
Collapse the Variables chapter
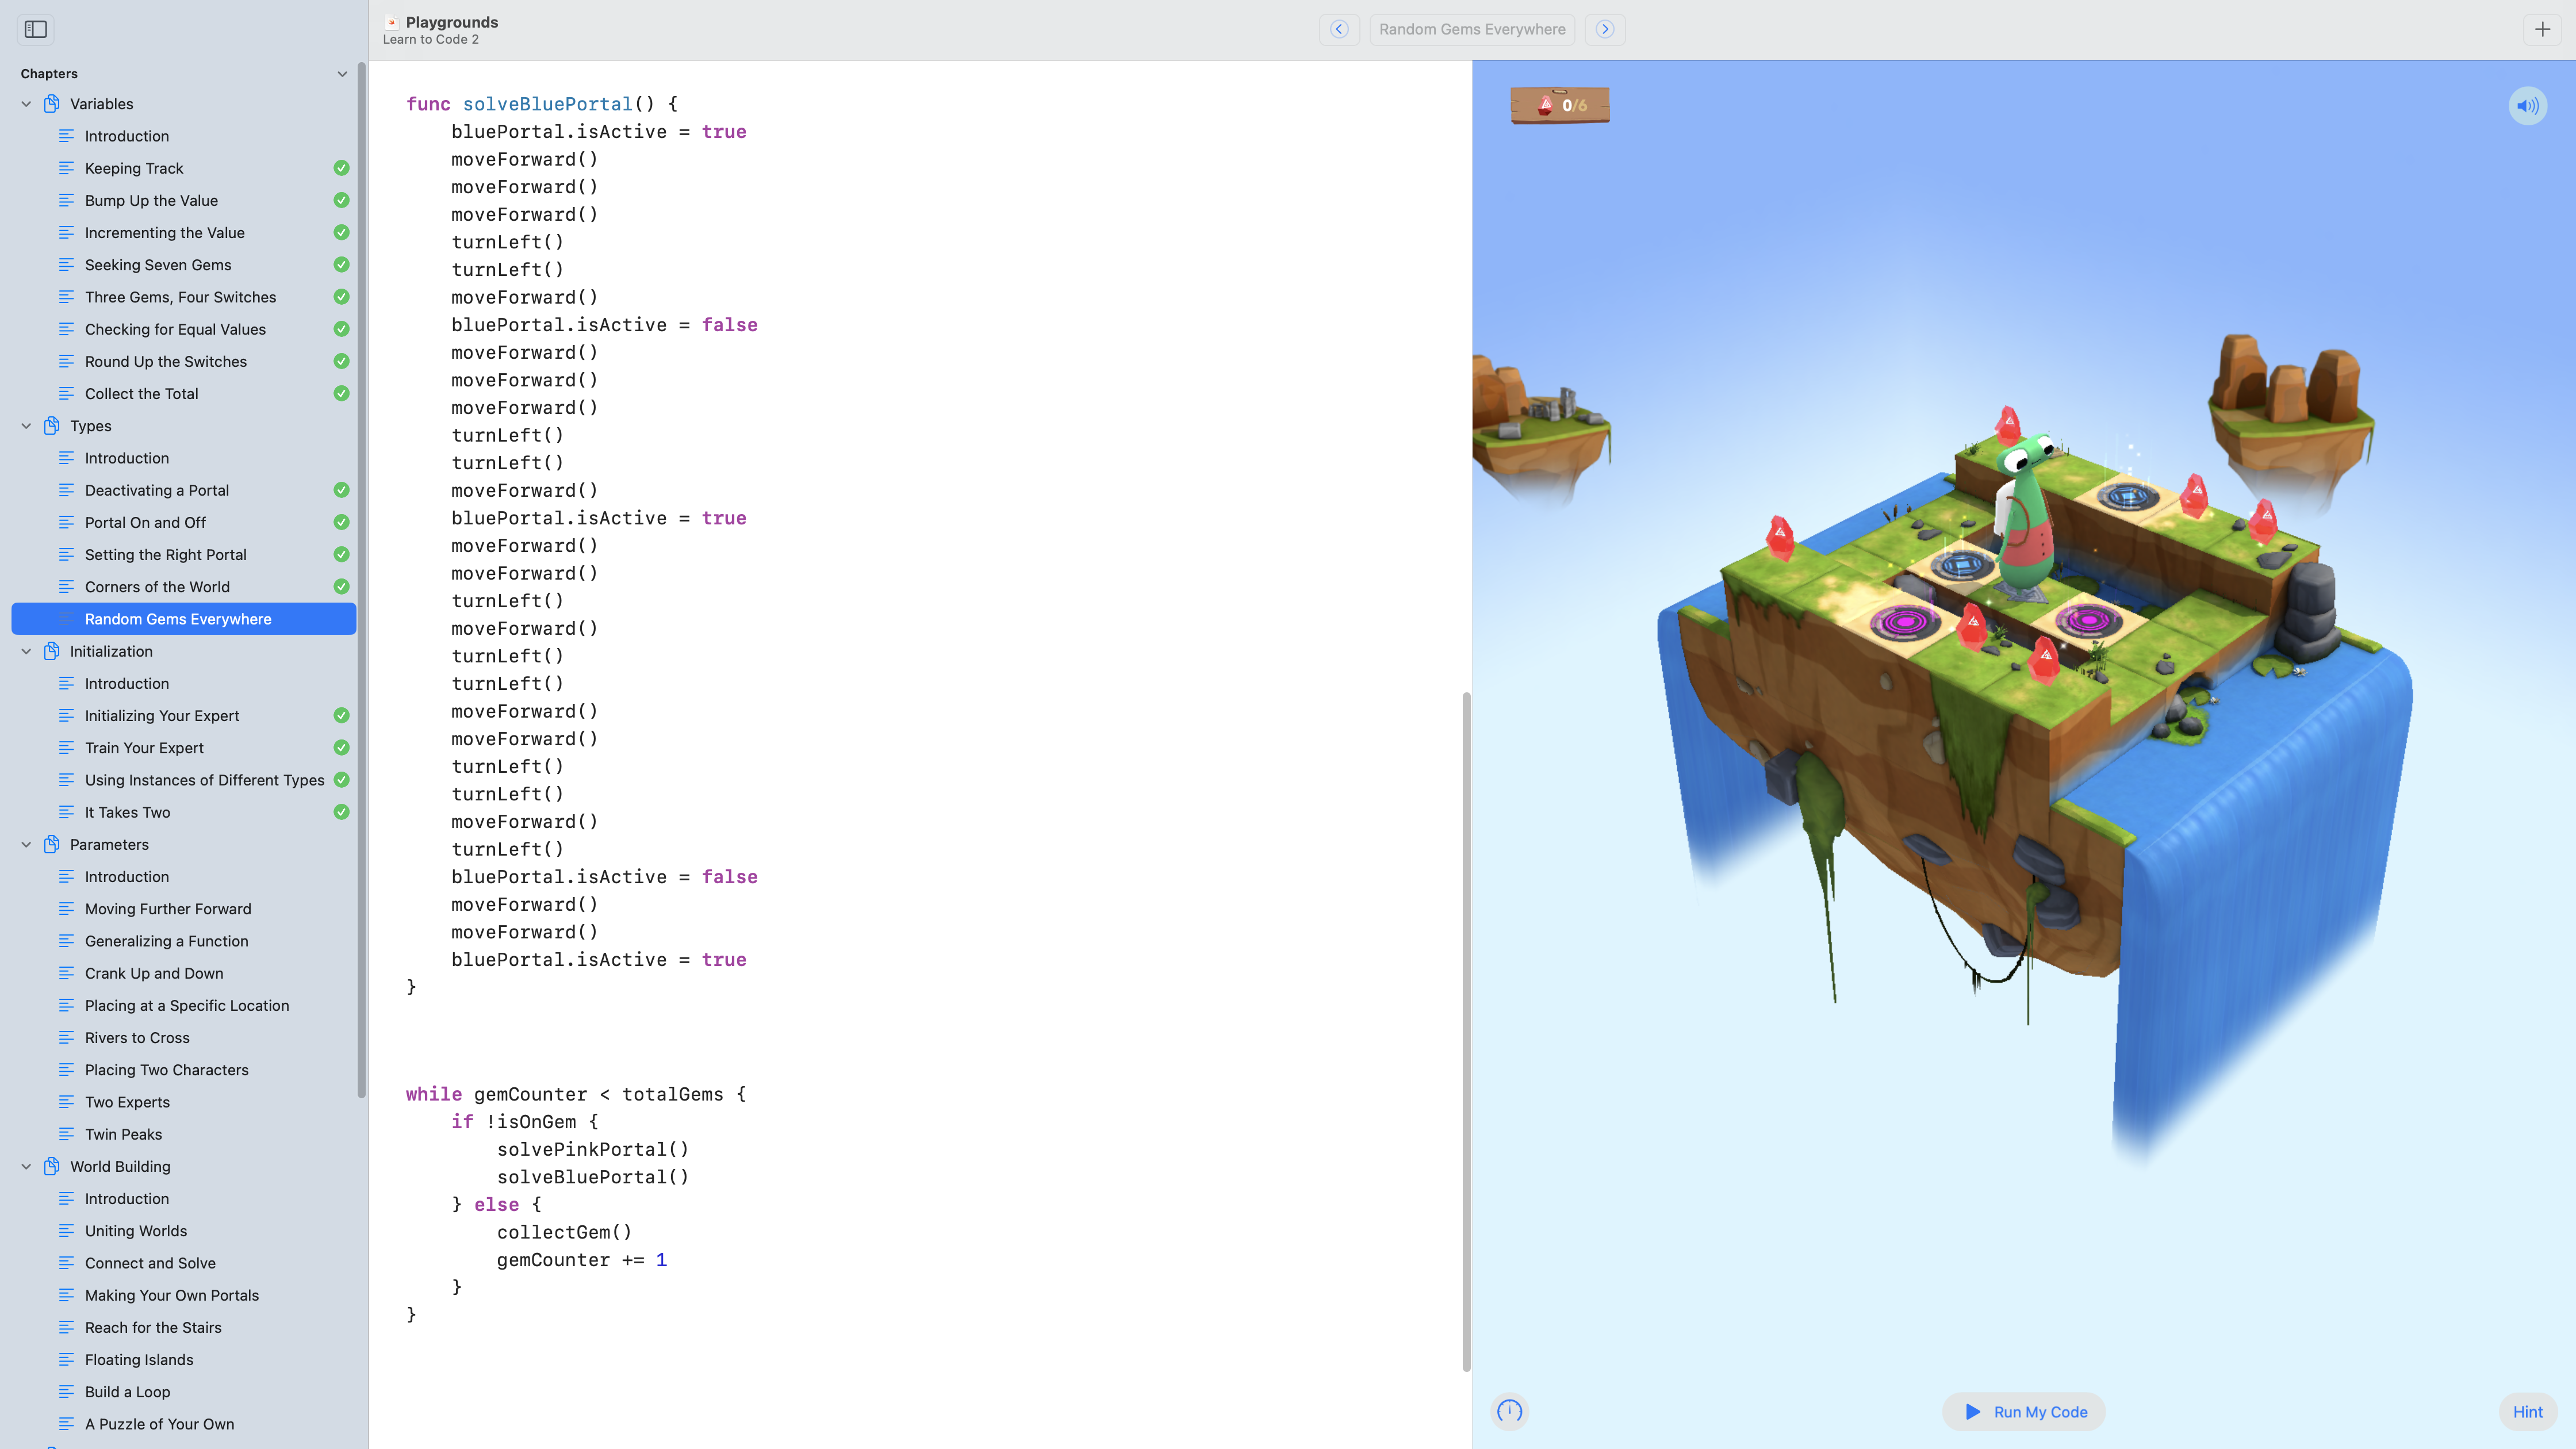[x=26, y=104]
